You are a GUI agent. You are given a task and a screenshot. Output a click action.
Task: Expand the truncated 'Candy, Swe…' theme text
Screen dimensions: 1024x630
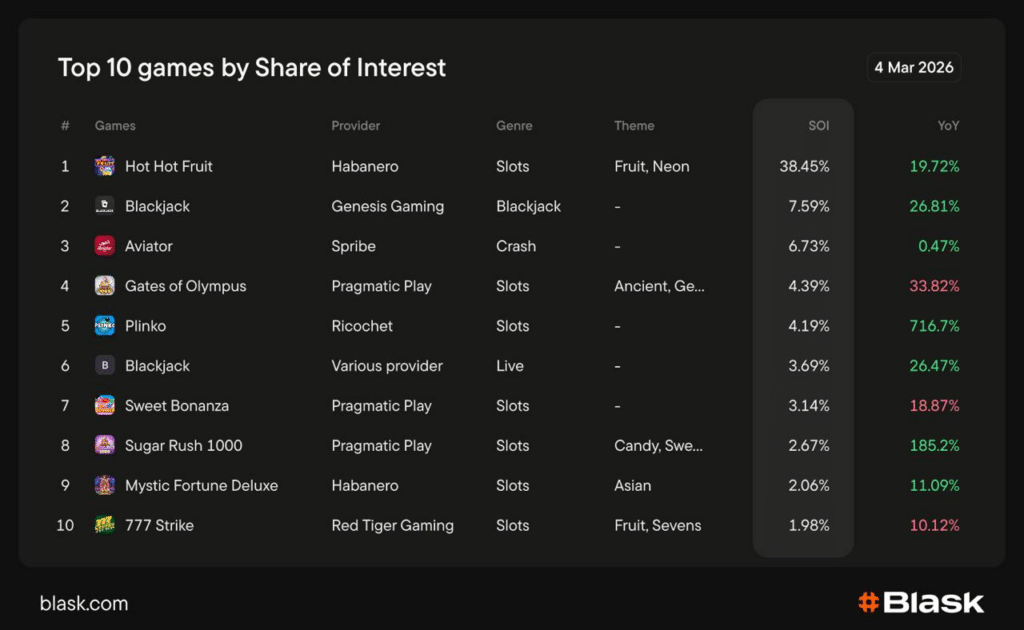coord(658,446)
